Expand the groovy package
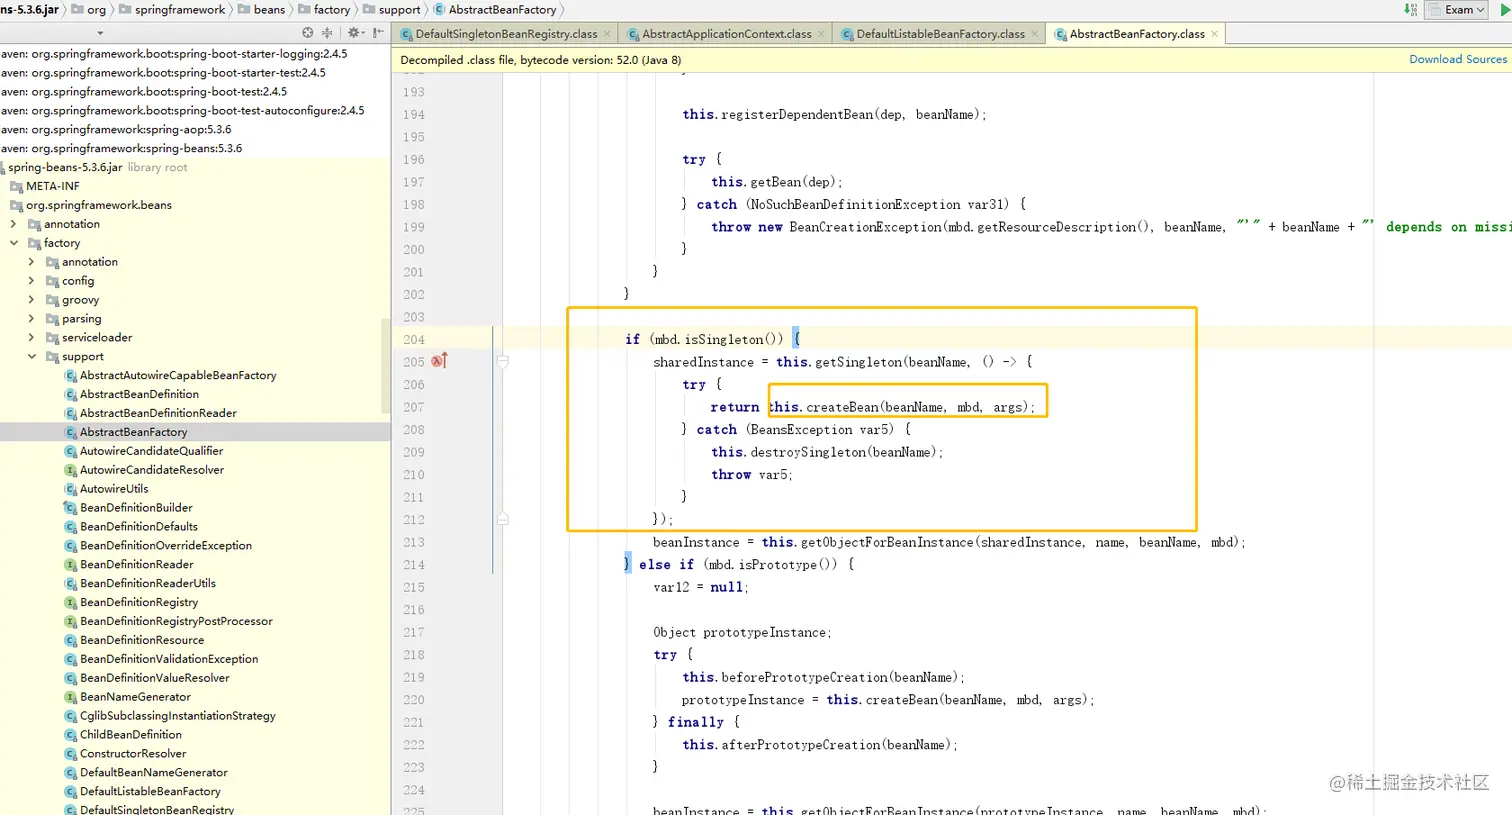Viewport: 1512px width, 815px height. (31, 300)
